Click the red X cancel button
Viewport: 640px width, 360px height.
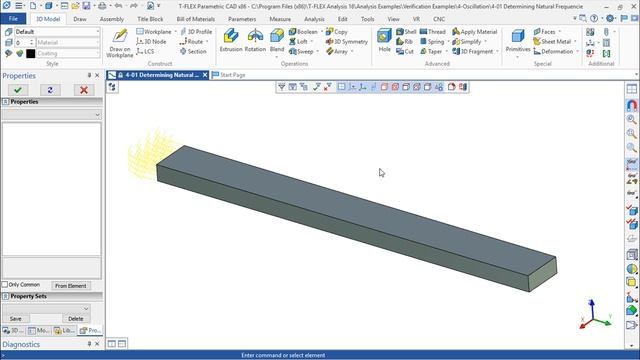[x=84, y=90]
